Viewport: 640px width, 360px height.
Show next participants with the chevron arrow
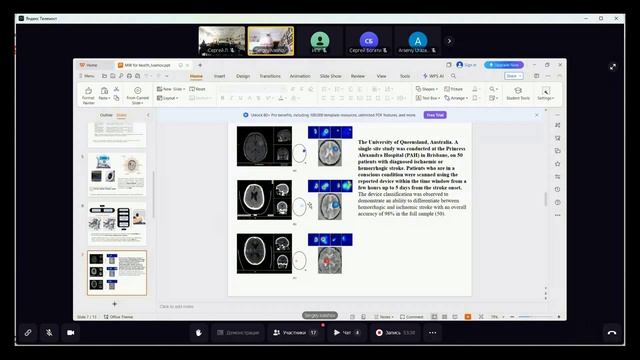(x=449, y=41)
